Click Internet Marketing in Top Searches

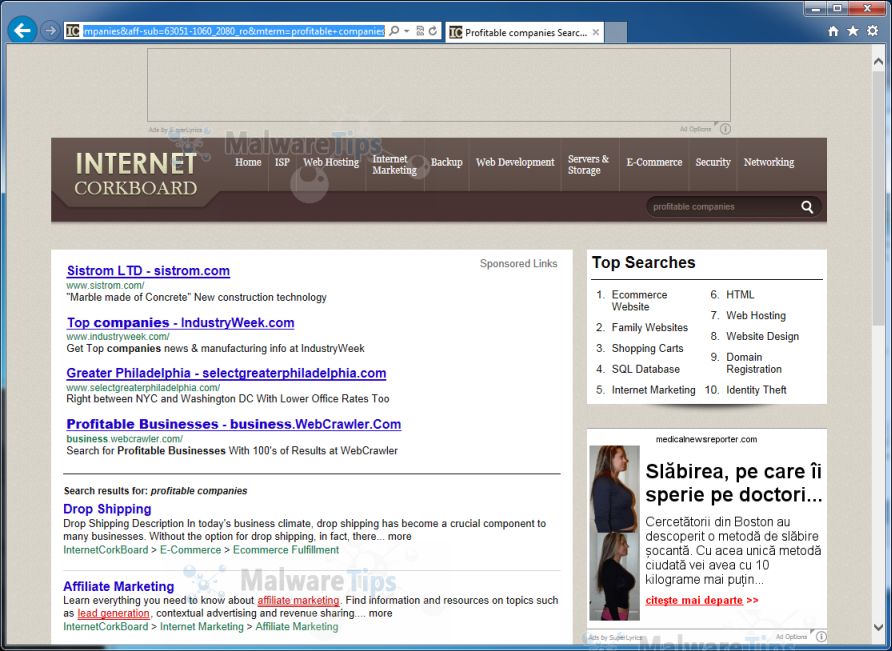653,390
